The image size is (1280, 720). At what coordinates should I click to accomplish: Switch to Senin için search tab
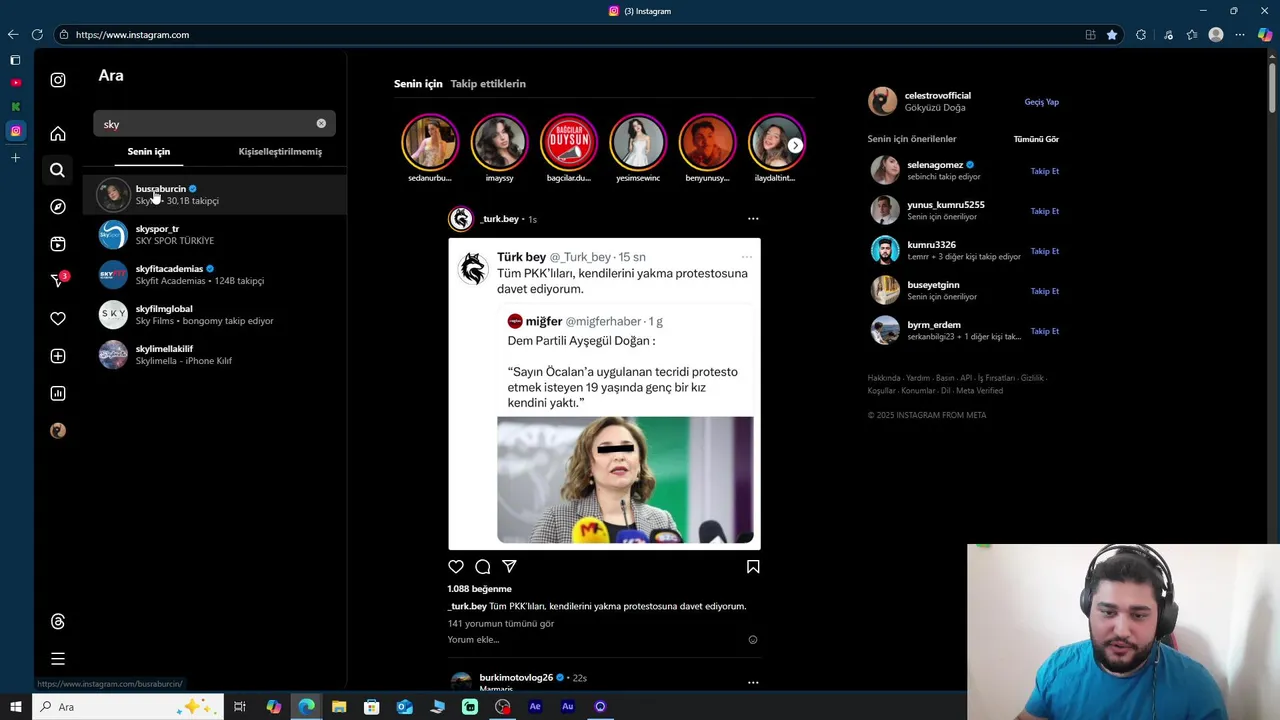149,152
